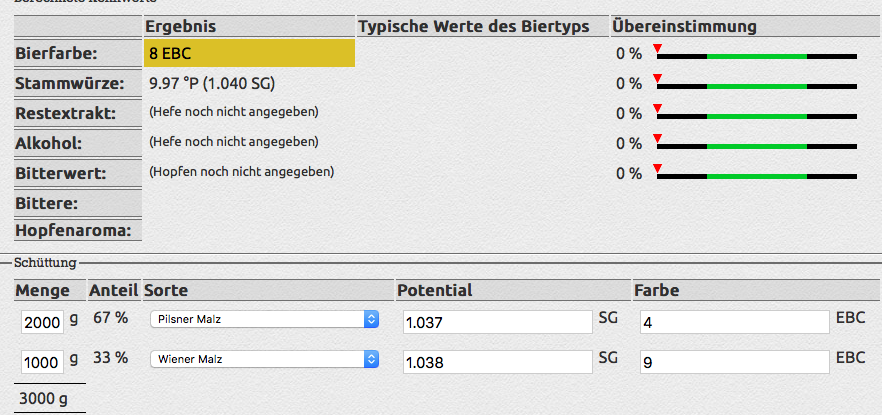The height and width of the screenshot is (415, 882).
Task: Click the yellow 8 EBC color swatch
Action: pyautogui.click(x=250, y=54)
